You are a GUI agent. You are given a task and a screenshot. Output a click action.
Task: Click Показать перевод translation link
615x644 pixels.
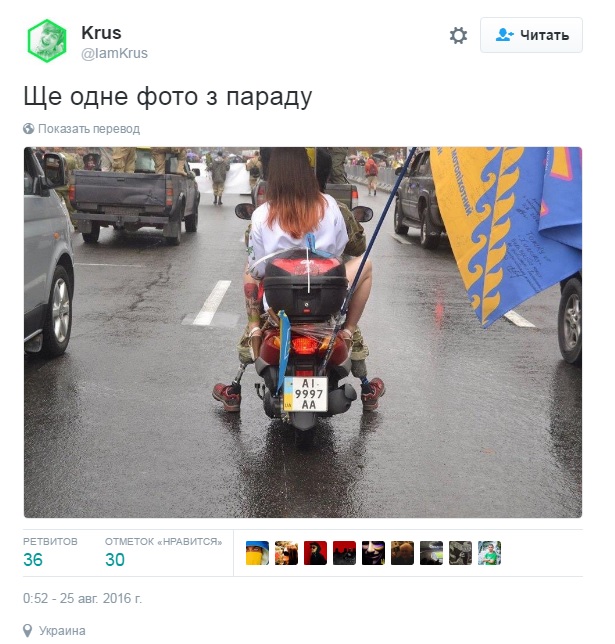point(89,129)
